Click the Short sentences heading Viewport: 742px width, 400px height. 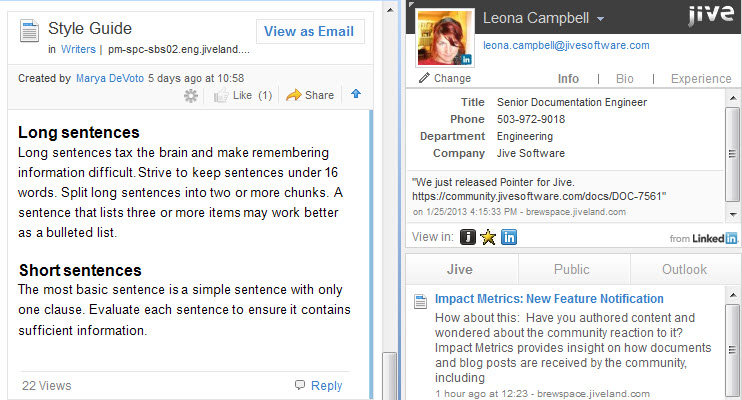[80, 270]
